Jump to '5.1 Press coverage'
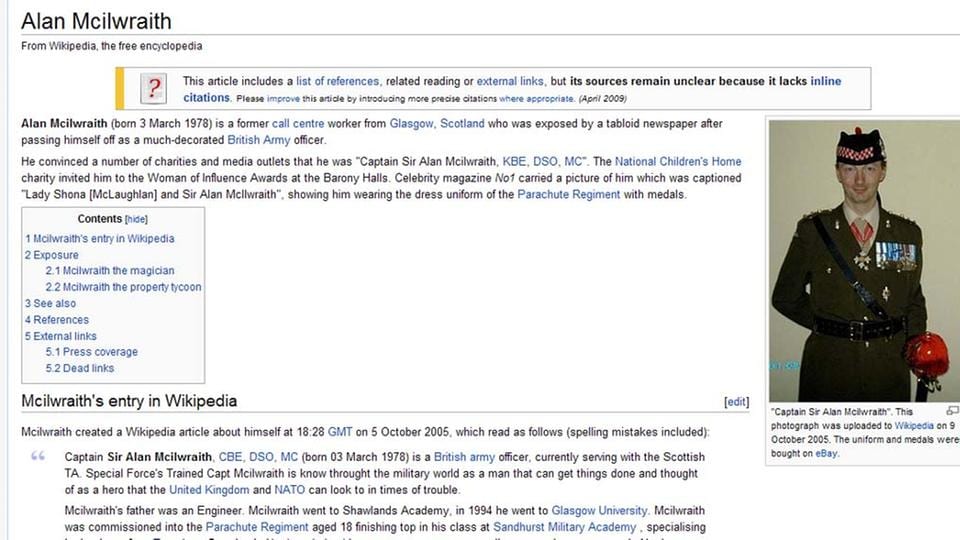 point(92,352)
